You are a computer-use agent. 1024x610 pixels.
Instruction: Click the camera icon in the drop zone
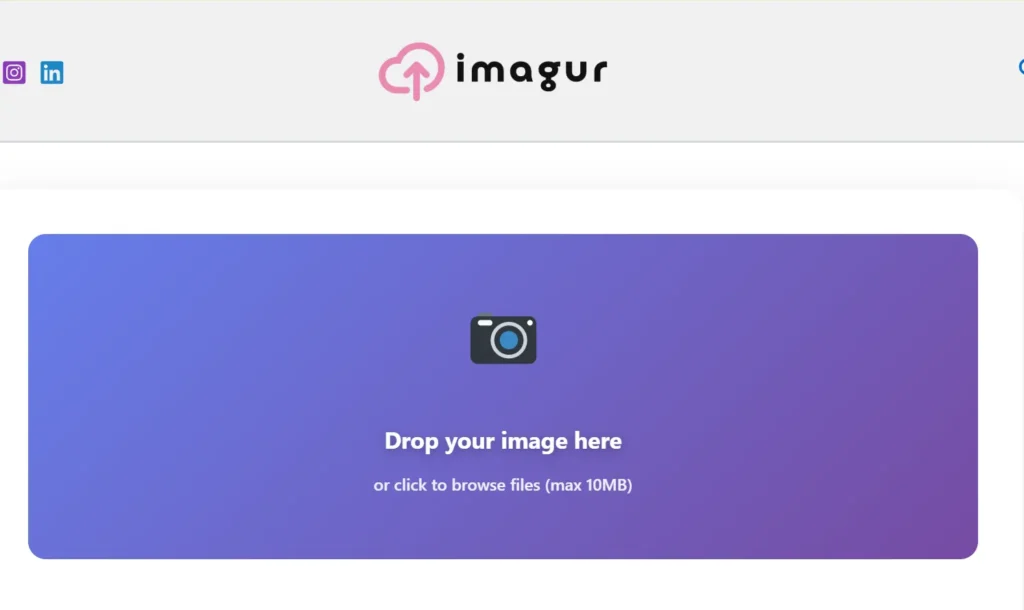[504, 340]
